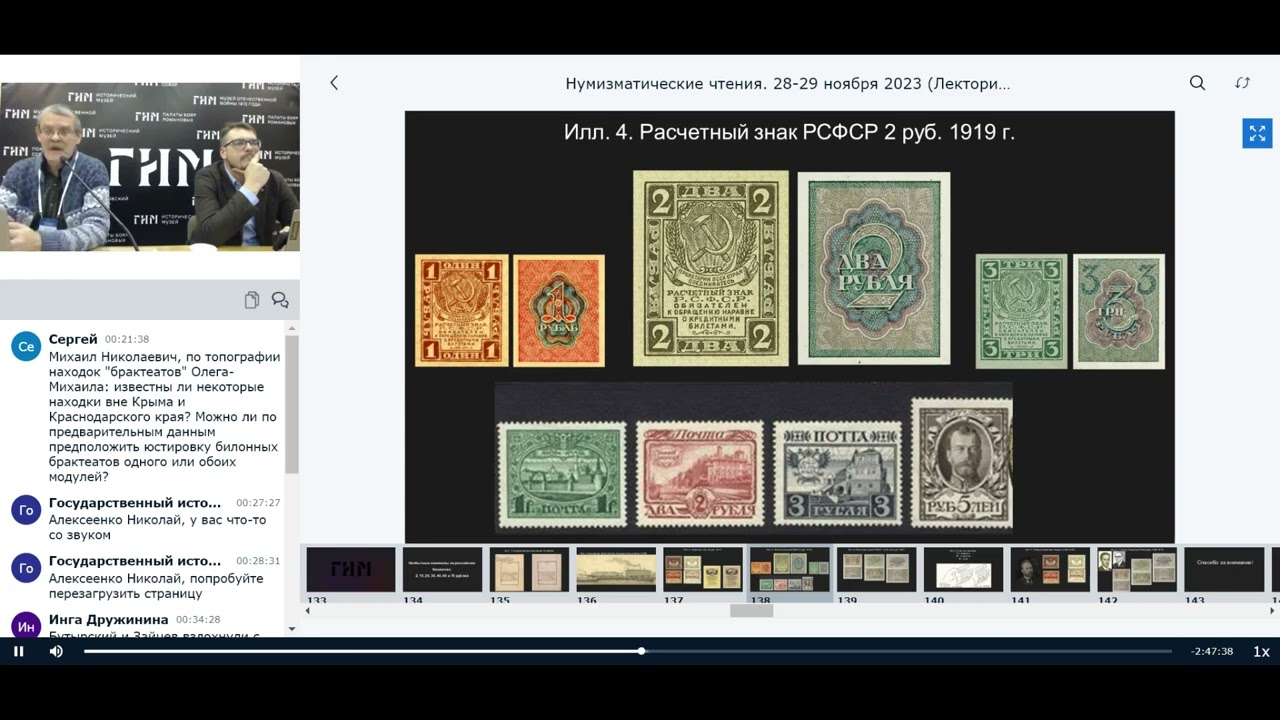Select slide thumbnail 142
1280x720 pixels.
[x=1138, y=569]
